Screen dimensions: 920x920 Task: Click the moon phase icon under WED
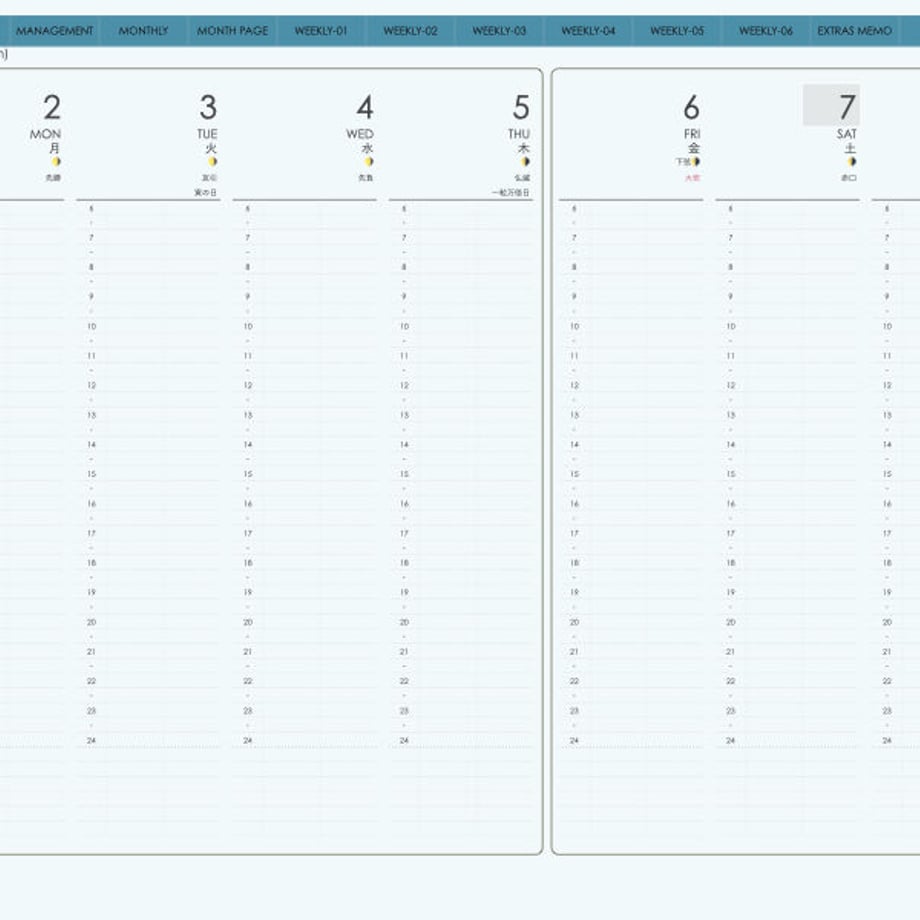pyautogui.click(x=368, y=161)
